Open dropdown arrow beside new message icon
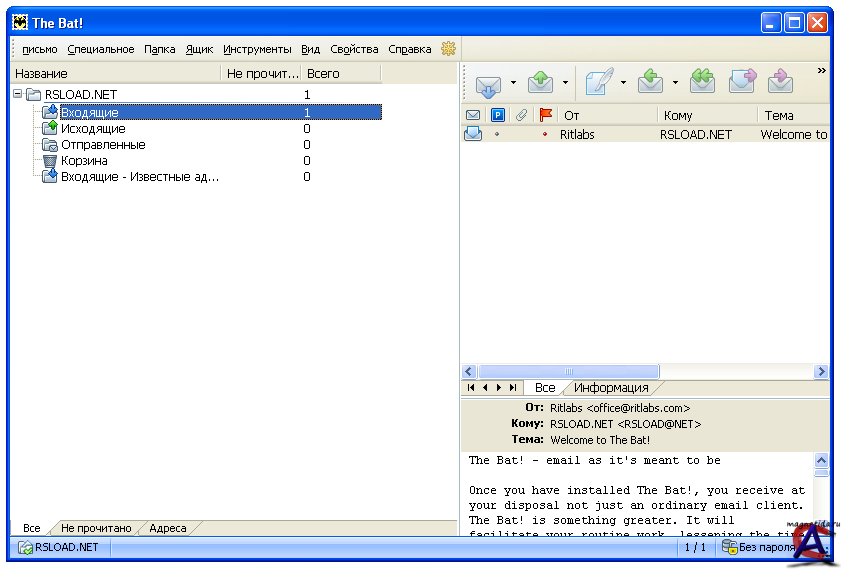Screen dimensions: 841x571 (x=623, y=83)
